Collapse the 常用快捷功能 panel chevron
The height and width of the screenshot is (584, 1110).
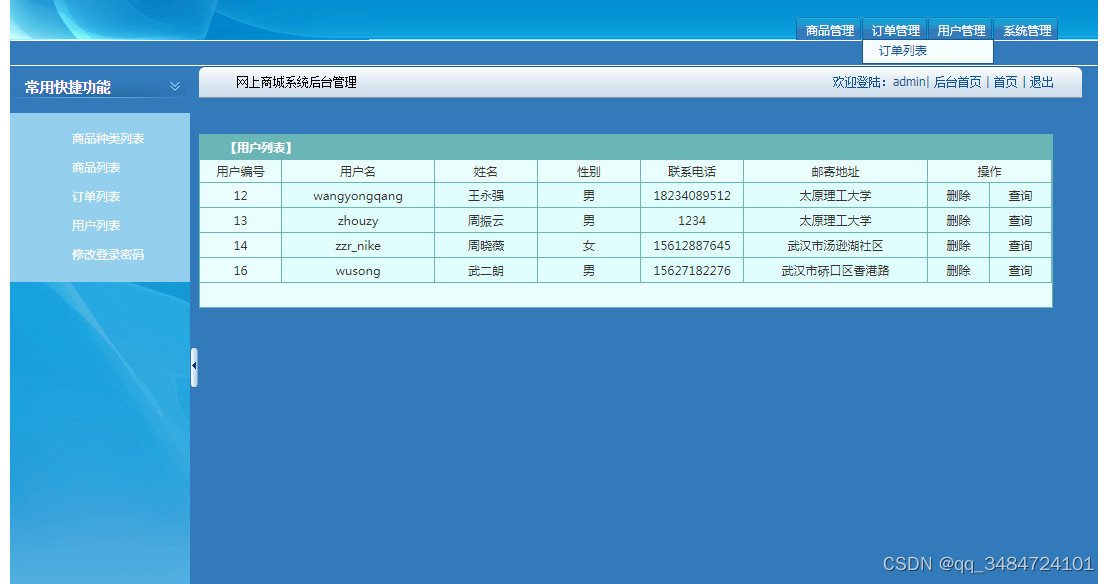coord(175,86)
